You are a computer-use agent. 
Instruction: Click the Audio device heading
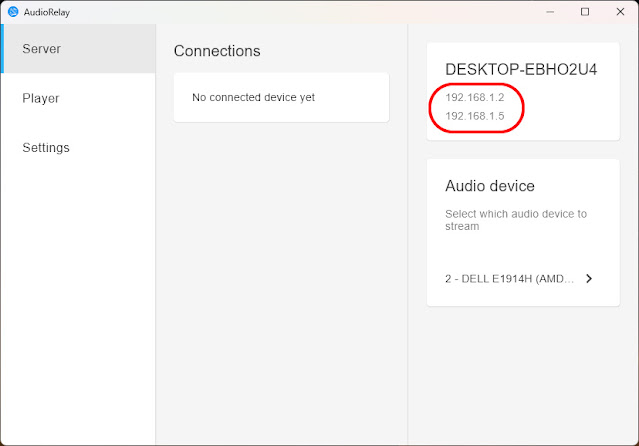tap(490, 186)
